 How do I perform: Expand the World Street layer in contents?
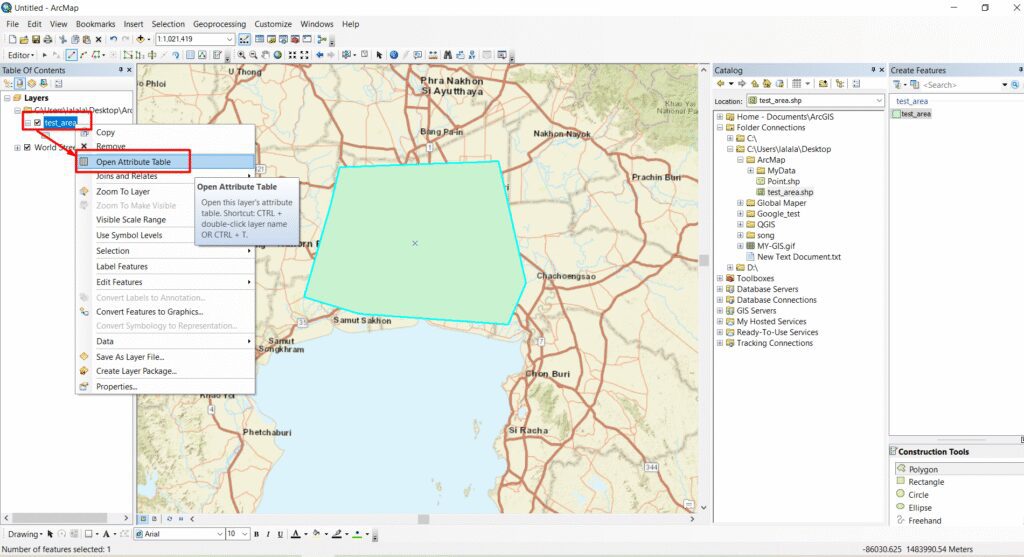coord(17,148)
